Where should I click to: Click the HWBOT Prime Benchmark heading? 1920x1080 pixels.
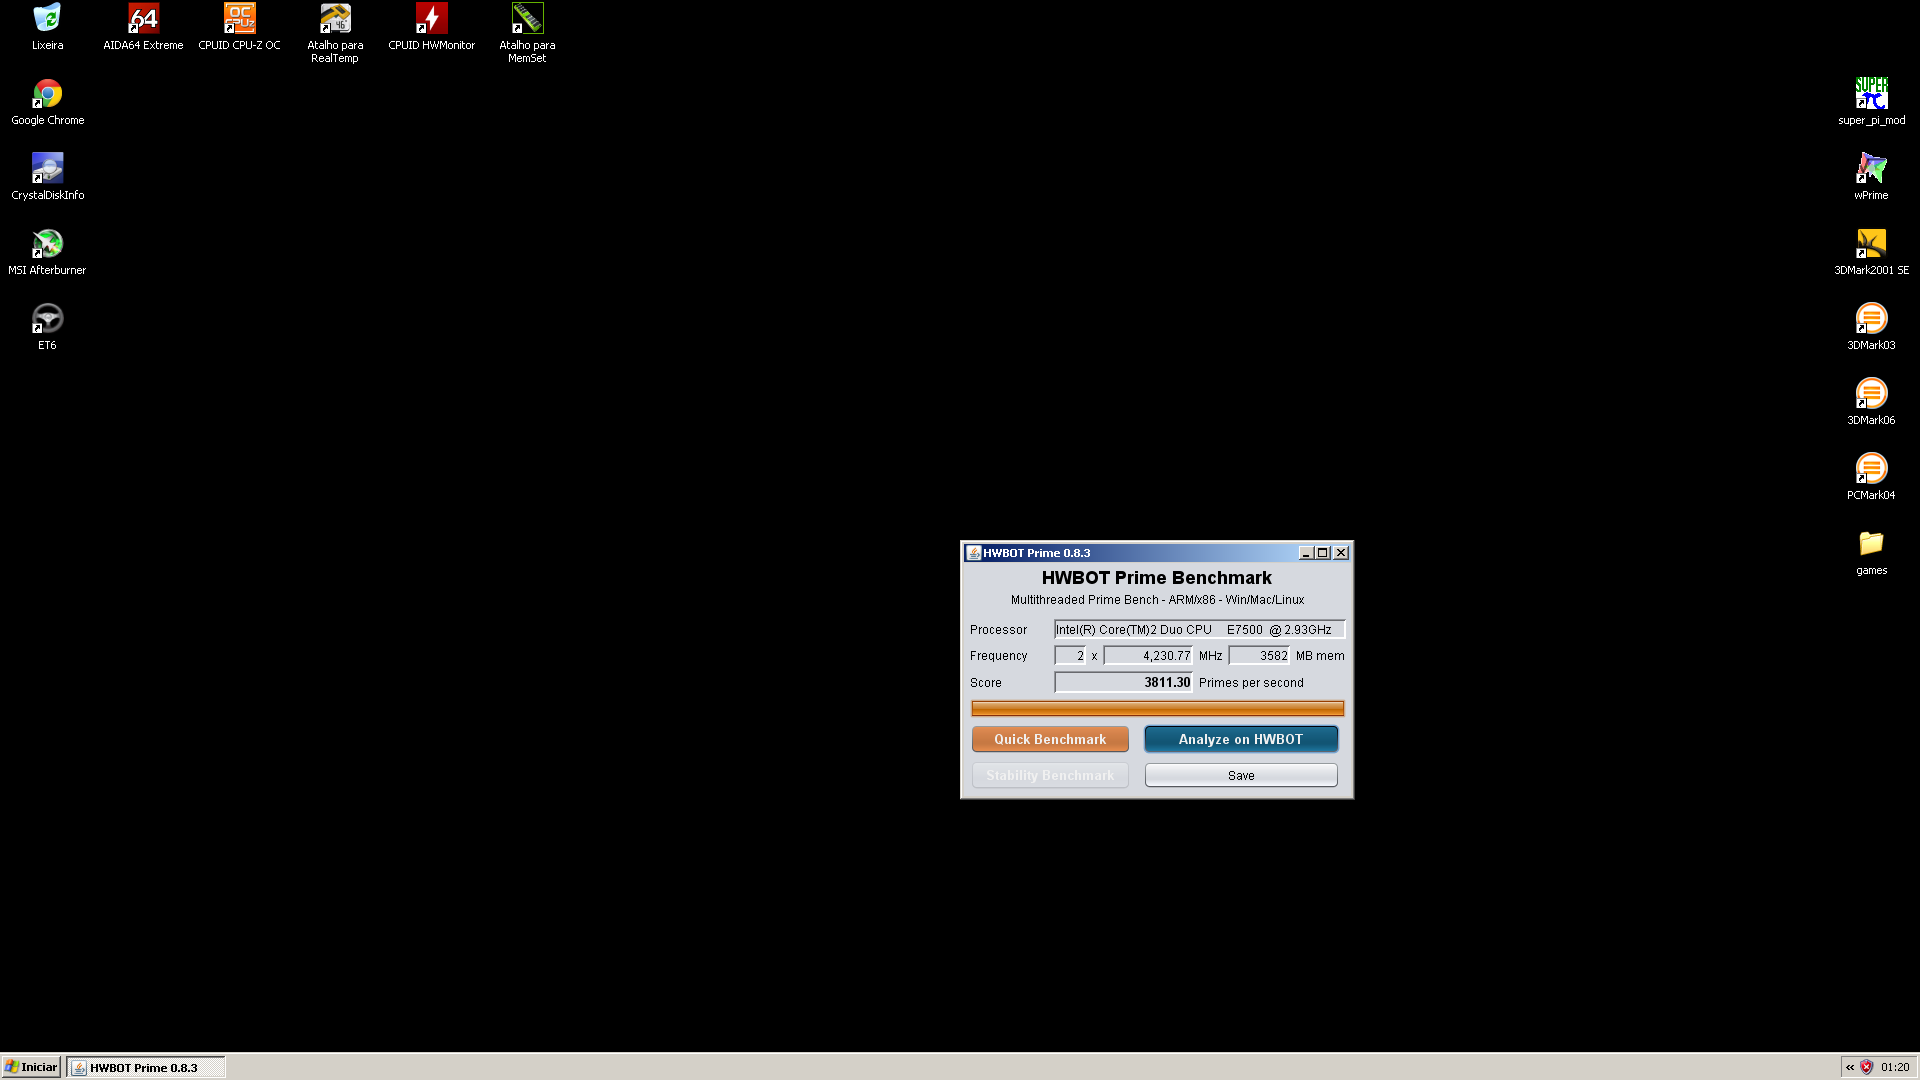1157,578
